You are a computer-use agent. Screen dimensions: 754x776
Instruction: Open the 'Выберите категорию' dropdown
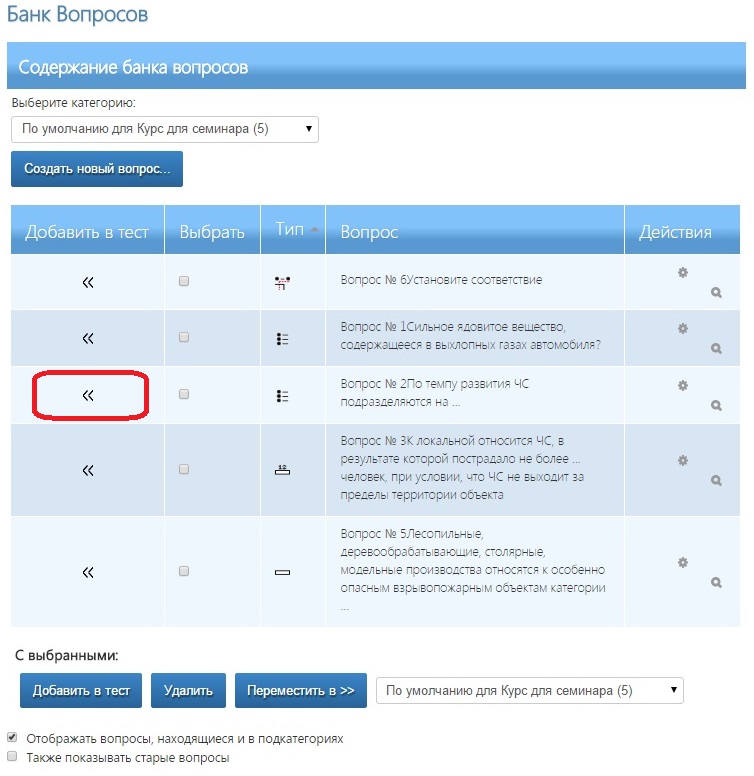click(x=165, y=129)
